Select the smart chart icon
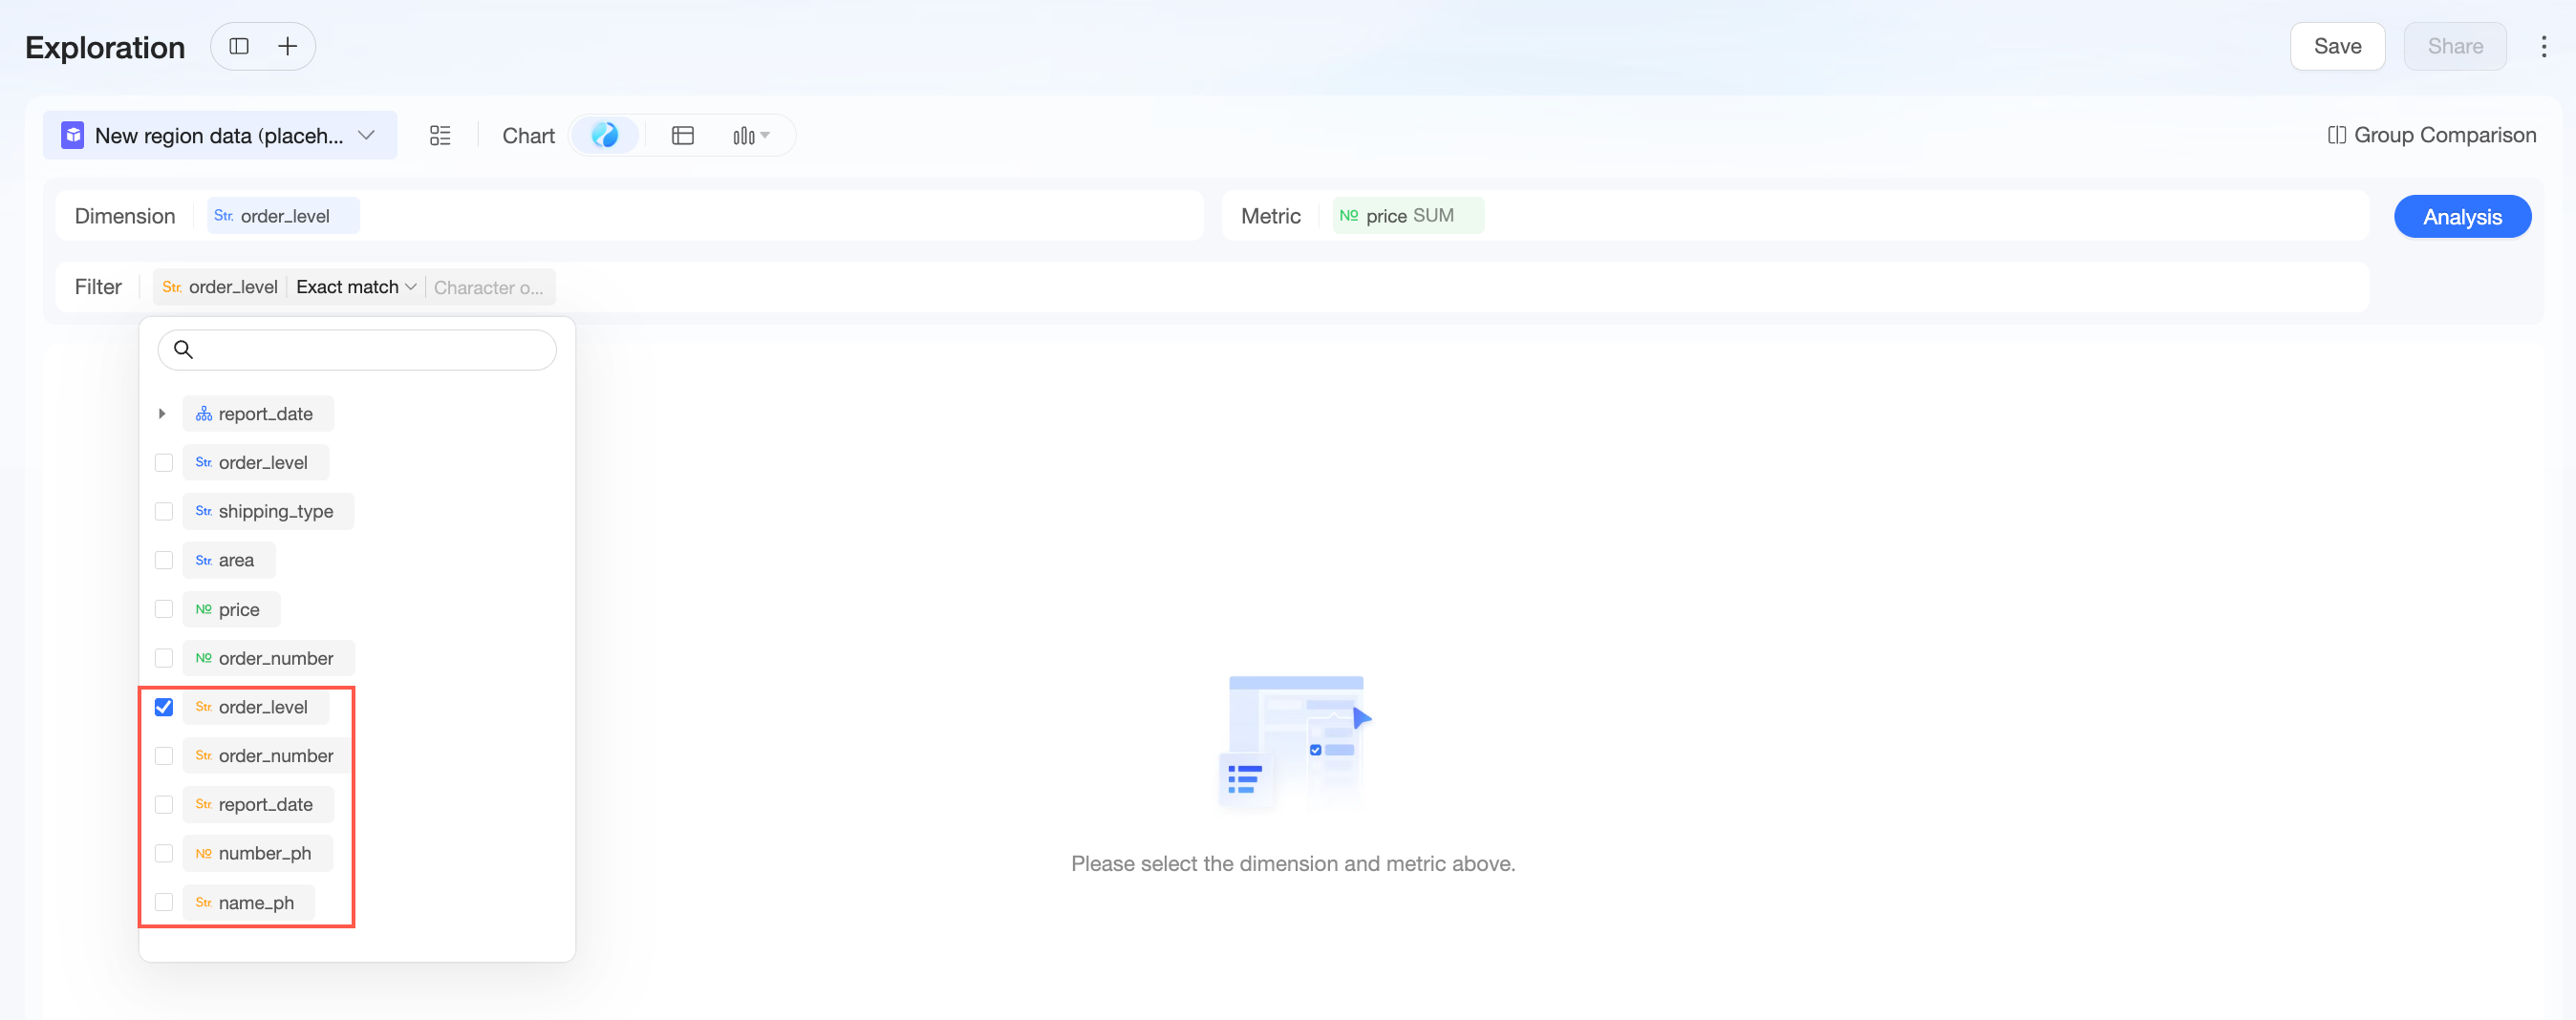 click(605, 135)
